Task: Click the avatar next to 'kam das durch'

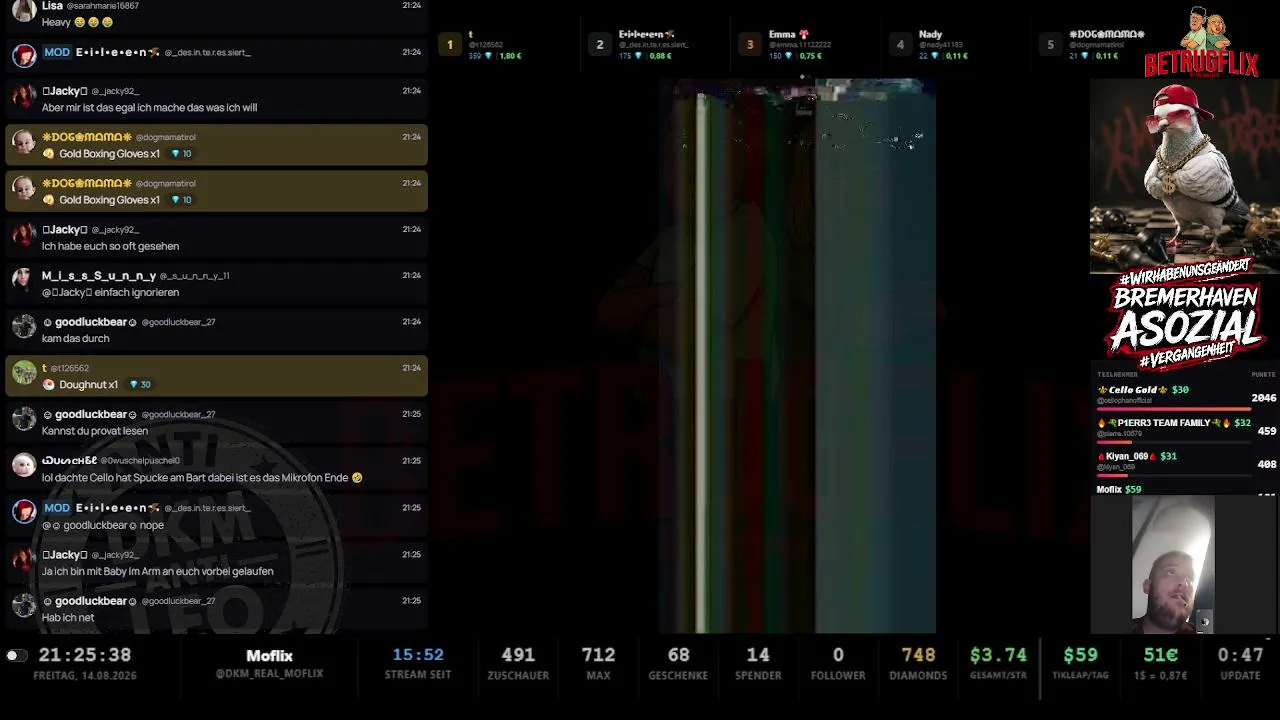Action: point(24,328)
